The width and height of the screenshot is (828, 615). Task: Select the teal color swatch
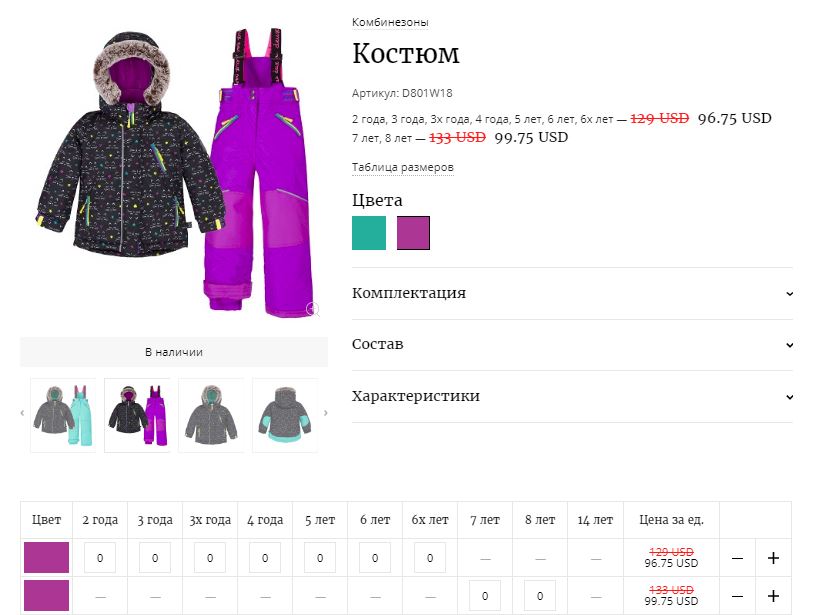tap(369, 233)
